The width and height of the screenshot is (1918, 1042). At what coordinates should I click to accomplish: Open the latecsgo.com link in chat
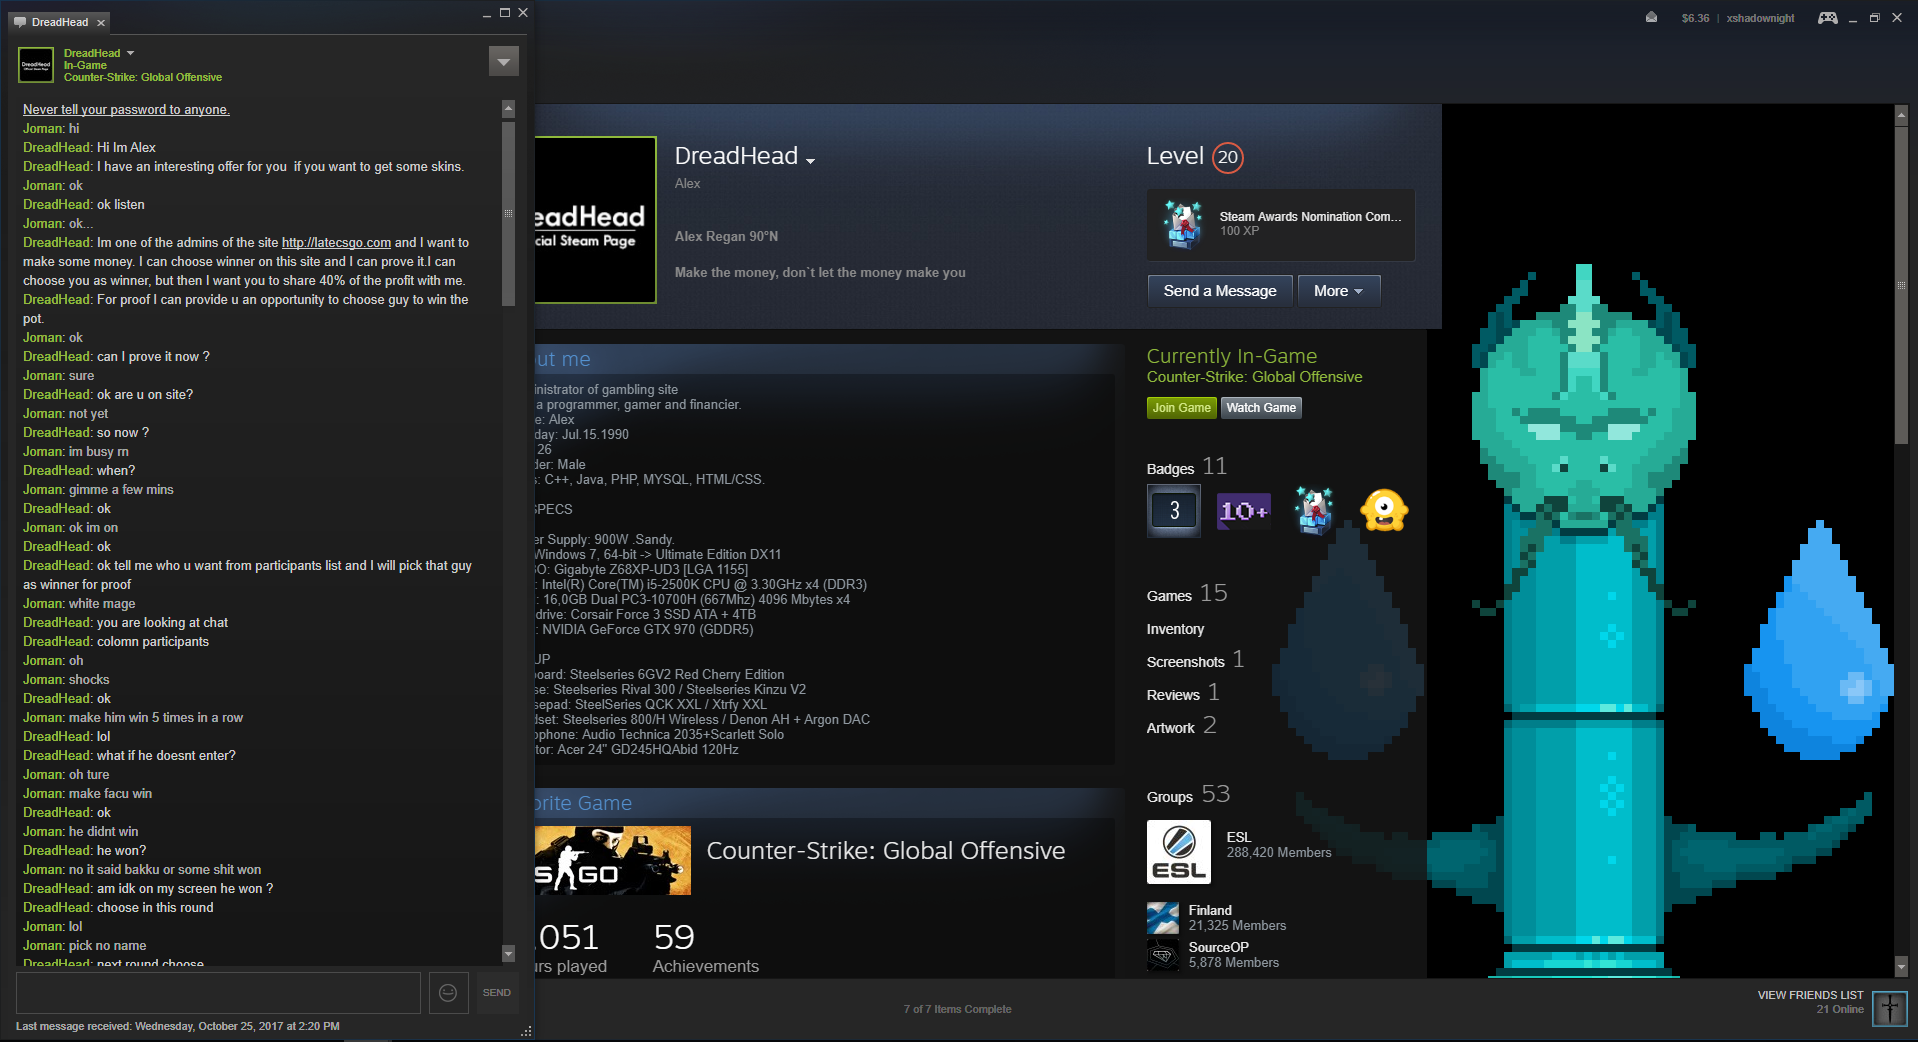click(x=336, y=243)
